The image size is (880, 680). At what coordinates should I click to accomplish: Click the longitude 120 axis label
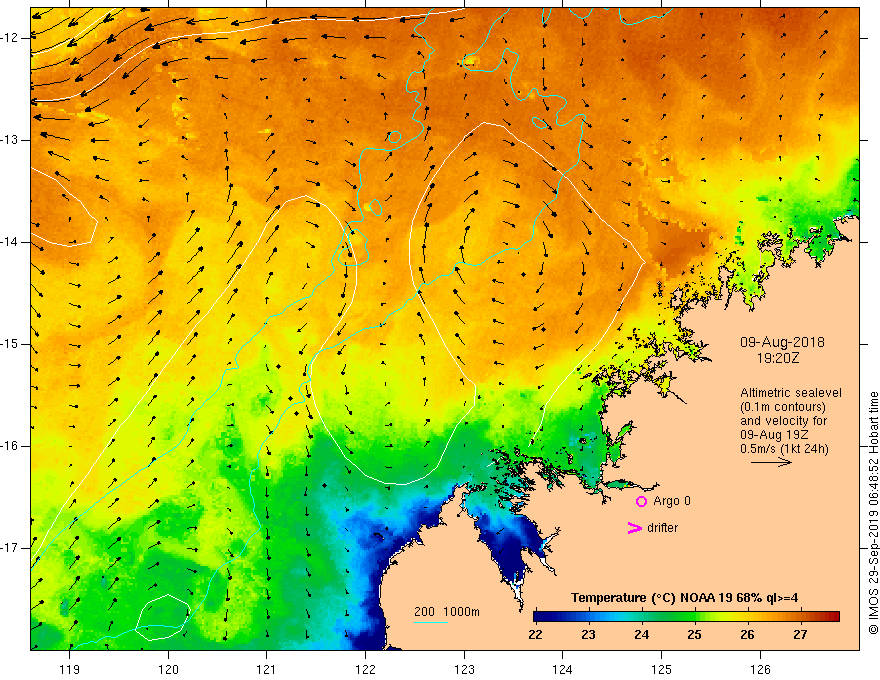pos(168,669)
